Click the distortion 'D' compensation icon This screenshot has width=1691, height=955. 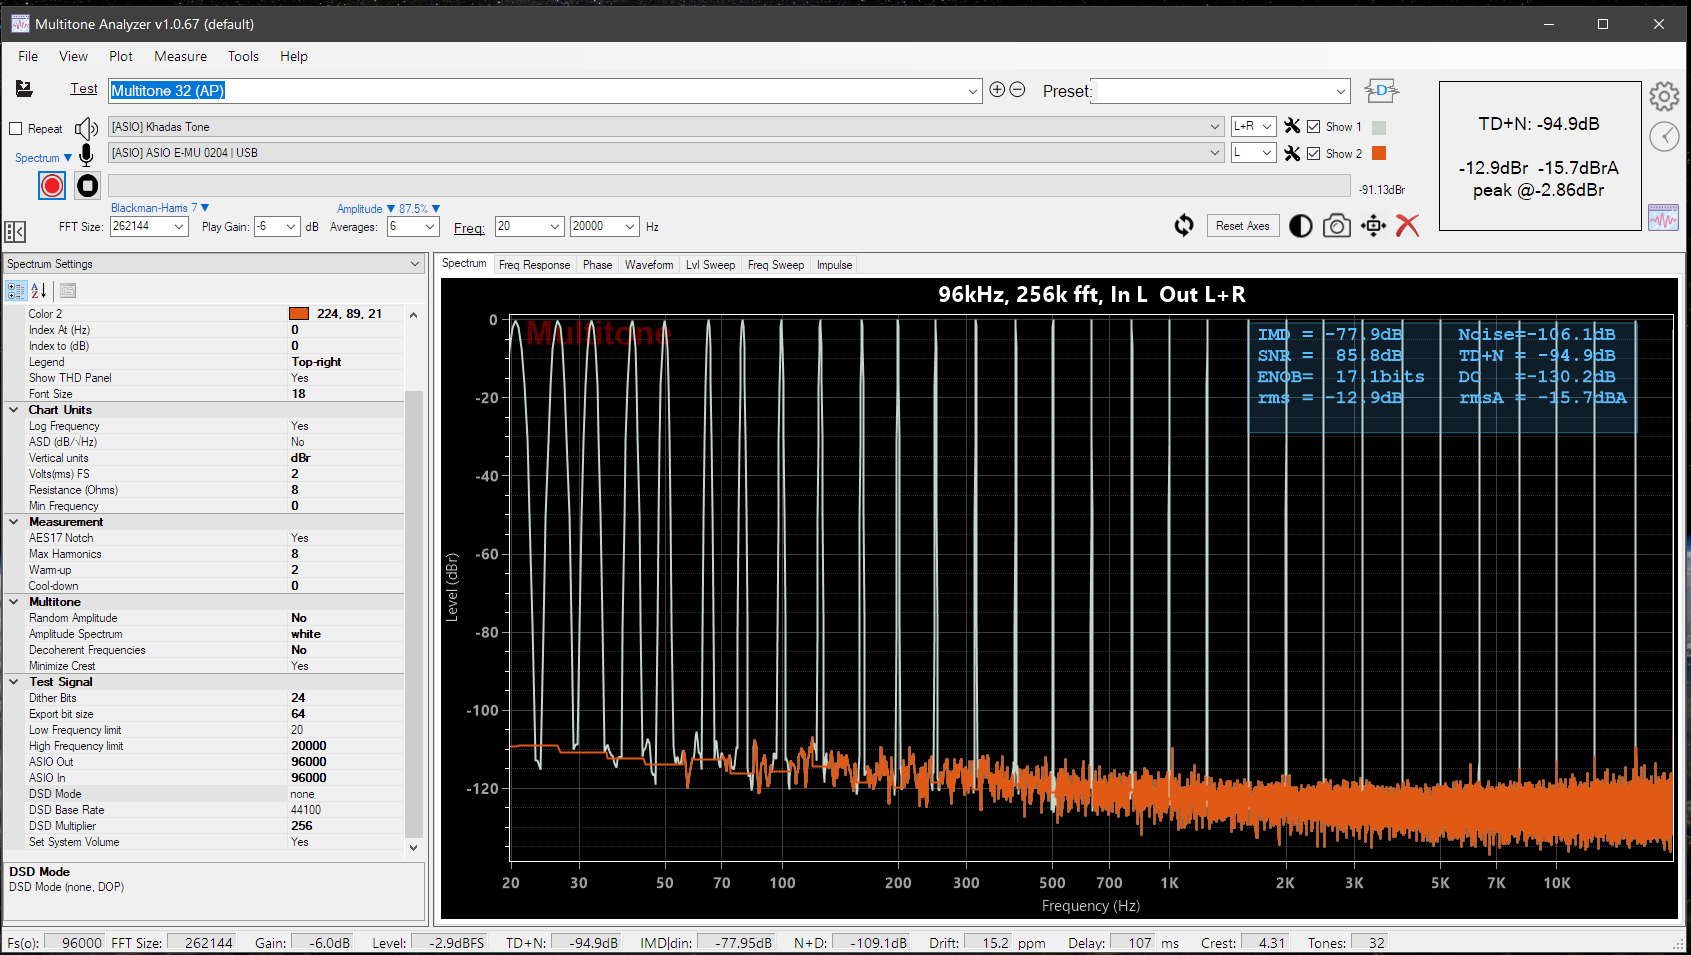click(1381, 90)
